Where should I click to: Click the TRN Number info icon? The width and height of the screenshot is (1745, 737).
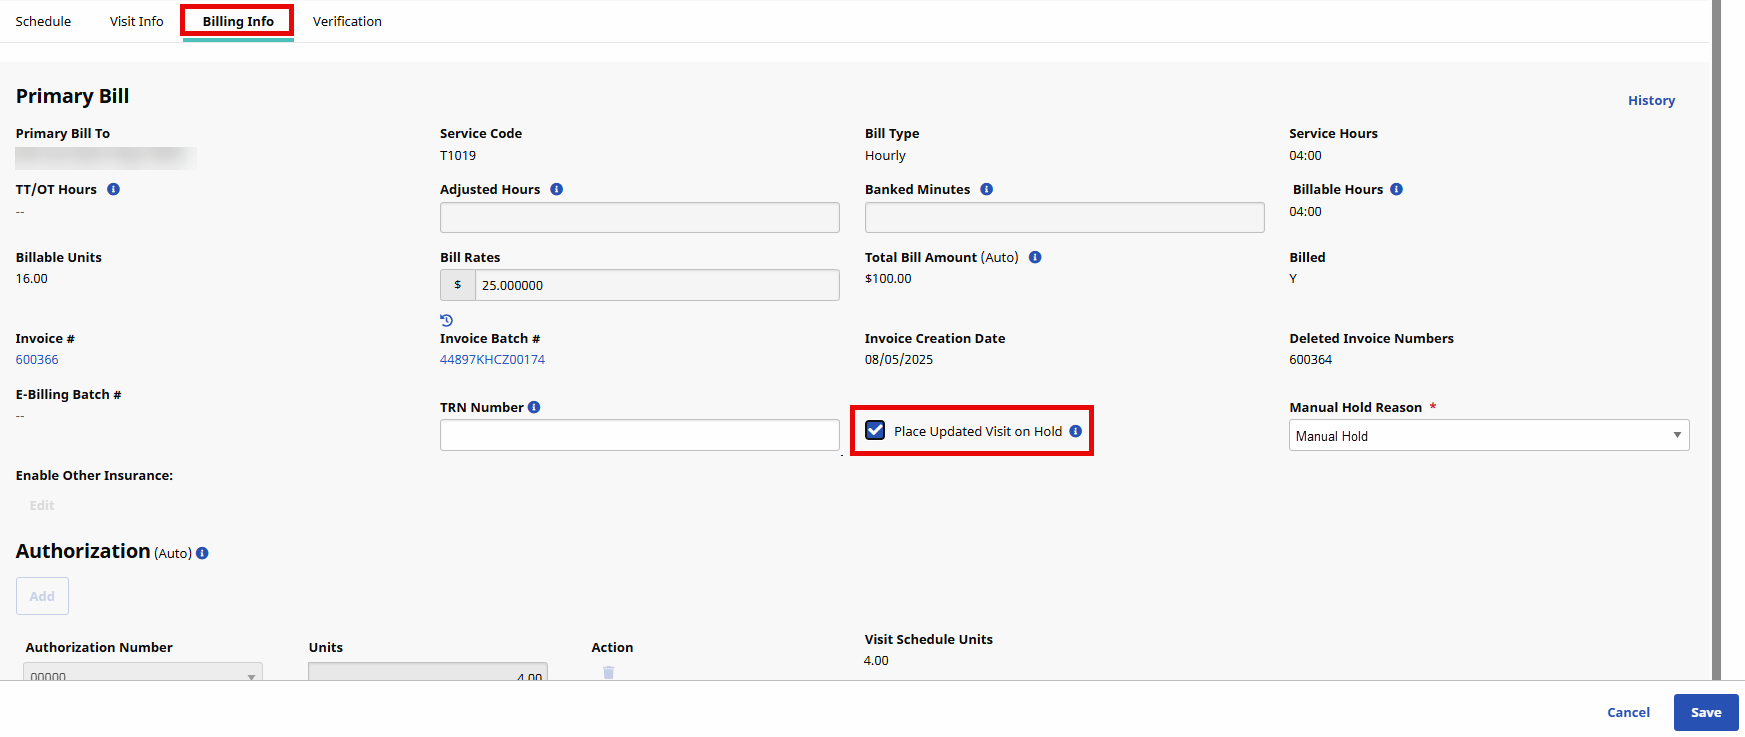(534, 407)
